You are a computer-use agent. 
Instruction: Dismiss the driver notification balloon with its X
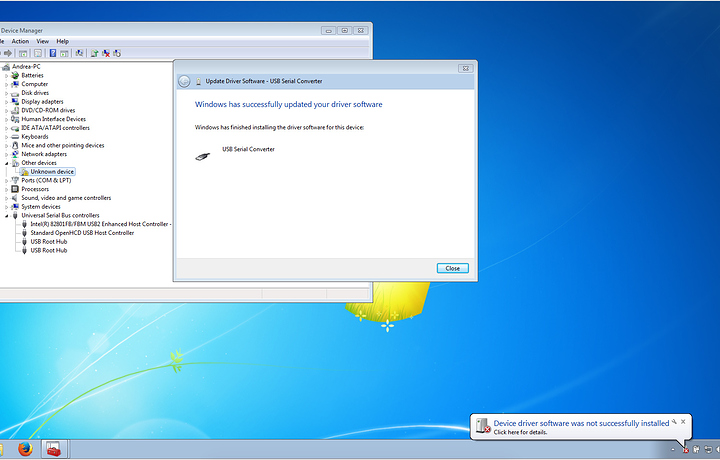(x=683, y=421)
